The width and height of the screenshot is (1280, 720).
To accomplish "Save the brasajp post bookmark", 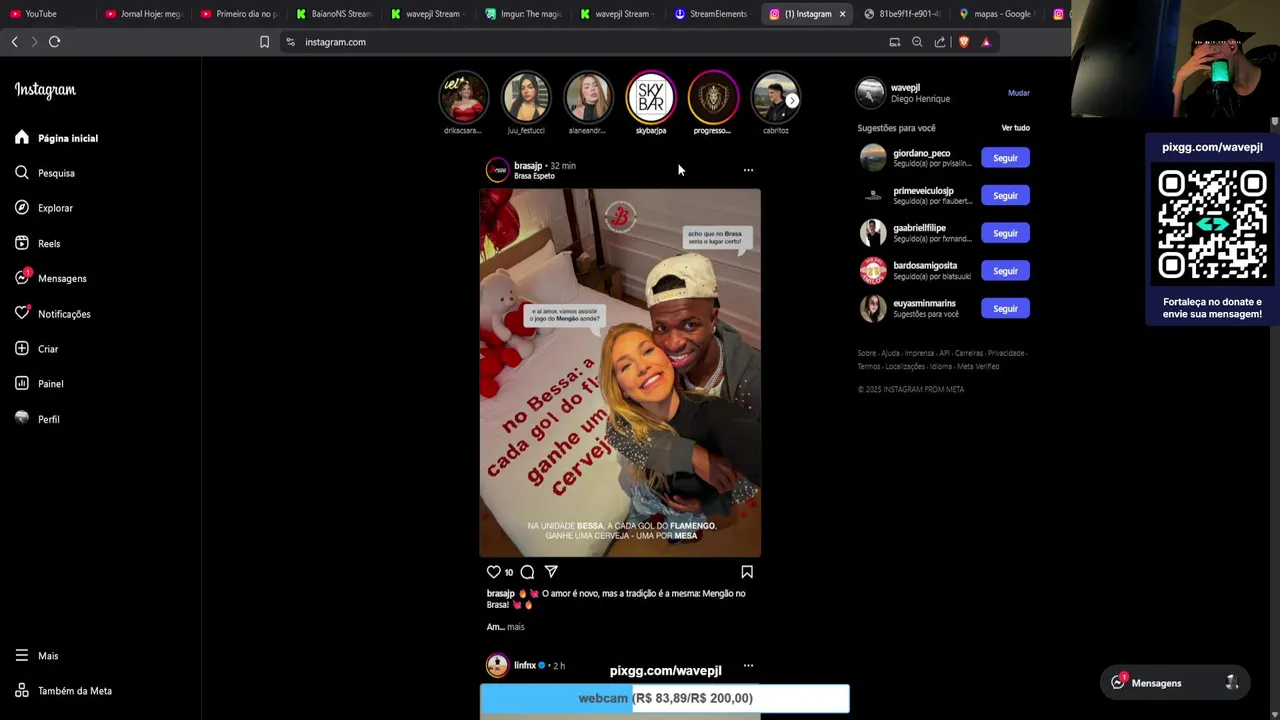I will 747,572.
